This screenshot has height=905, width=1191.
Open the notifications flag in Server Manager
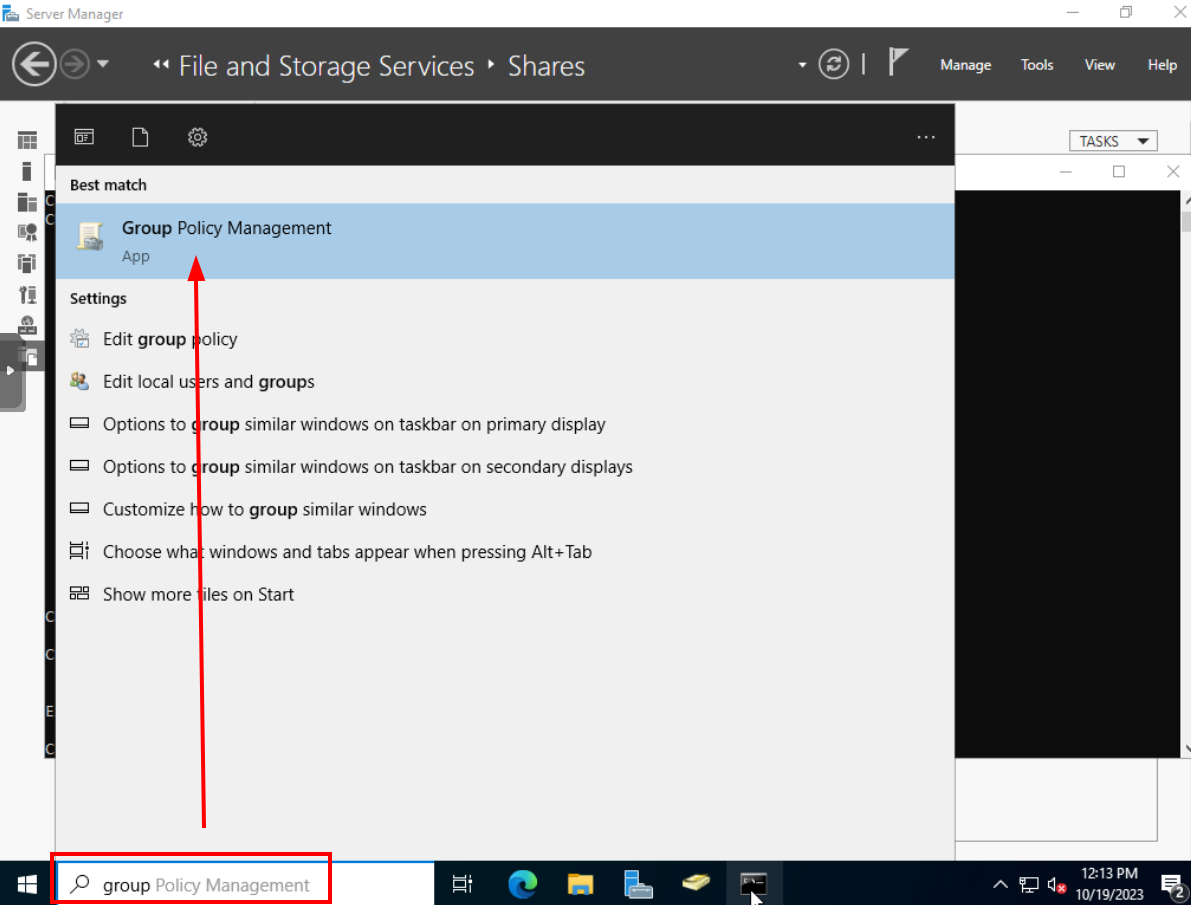tap(898, 64)
